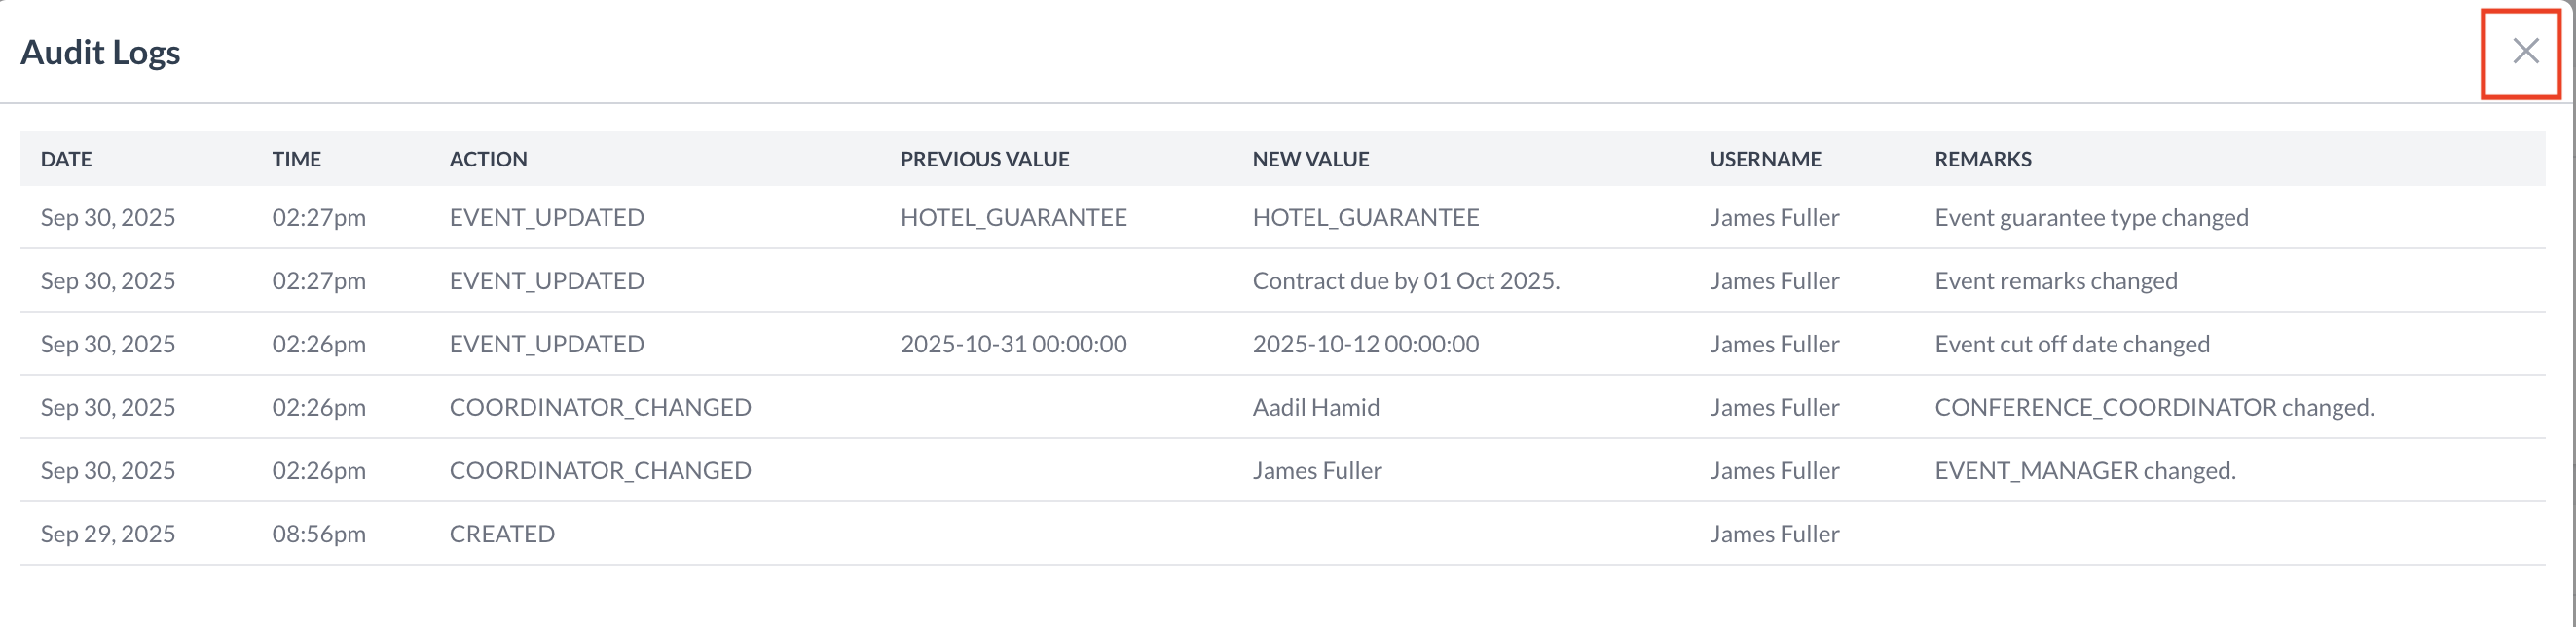Click new value 'Aadil Hamid'

click(x=1315, y=407)
